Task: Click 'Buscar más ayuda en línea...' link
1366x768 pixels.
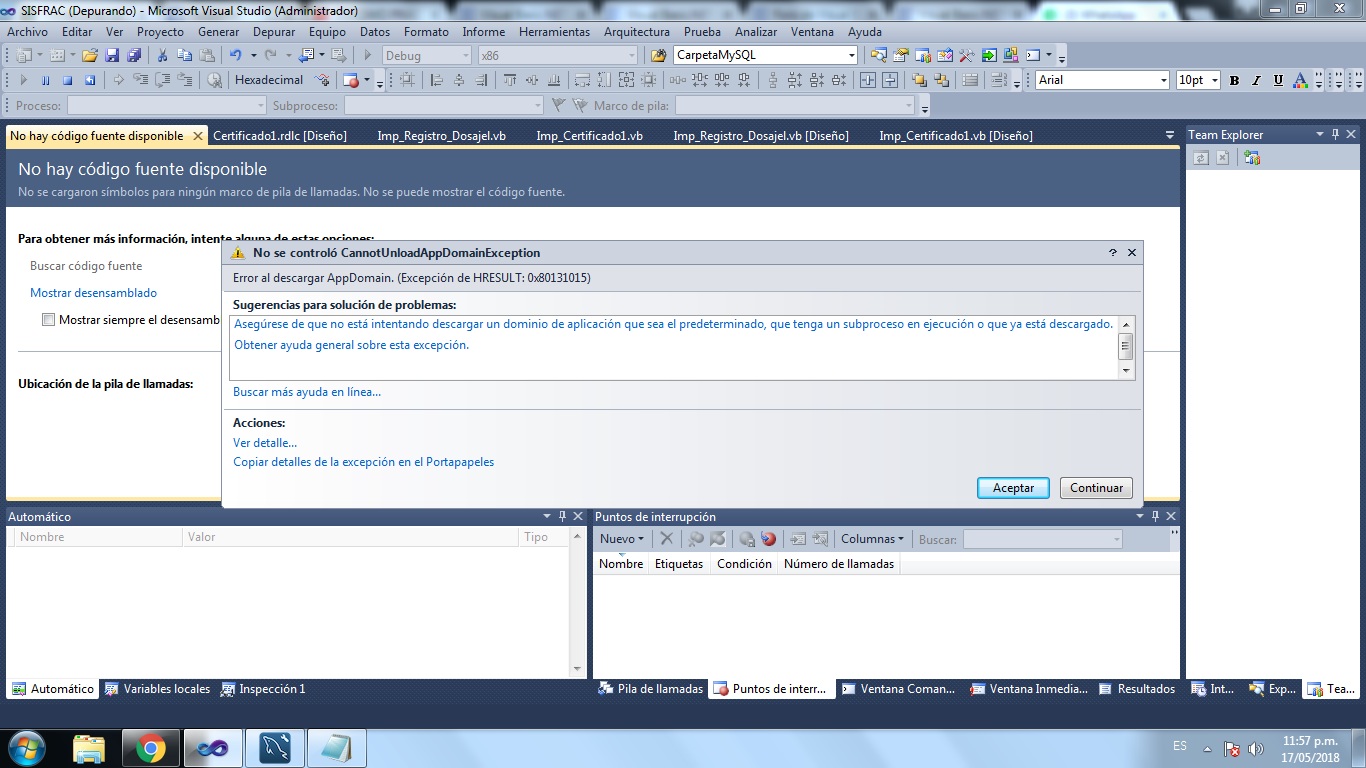Action: (307, 392)
